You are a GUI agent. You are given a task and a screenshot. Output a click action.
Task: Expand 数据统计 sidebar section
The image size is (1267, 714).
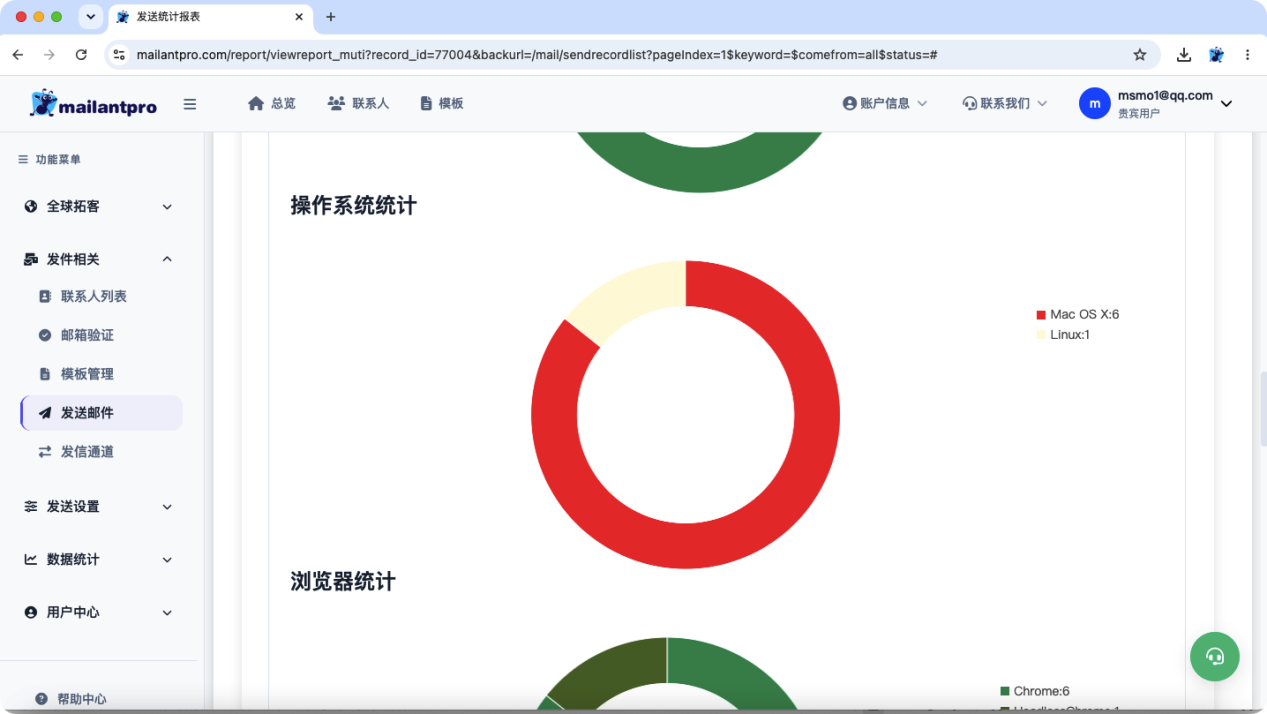pyautogui.click(x=98, y=559)
